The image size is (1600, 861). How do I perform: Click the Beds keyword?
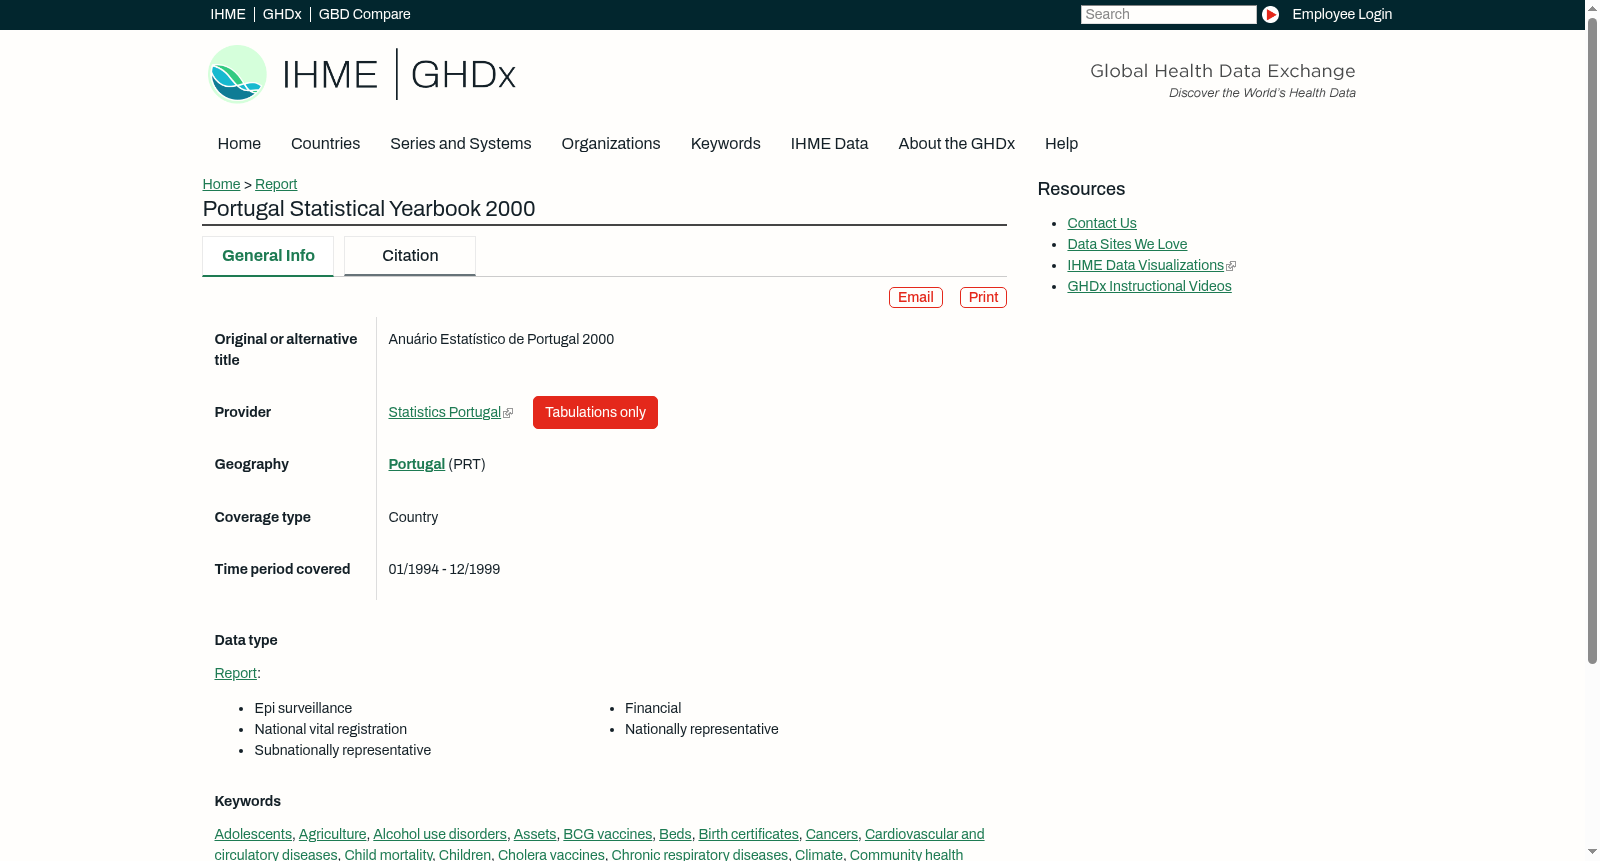[x=675, y=834]
